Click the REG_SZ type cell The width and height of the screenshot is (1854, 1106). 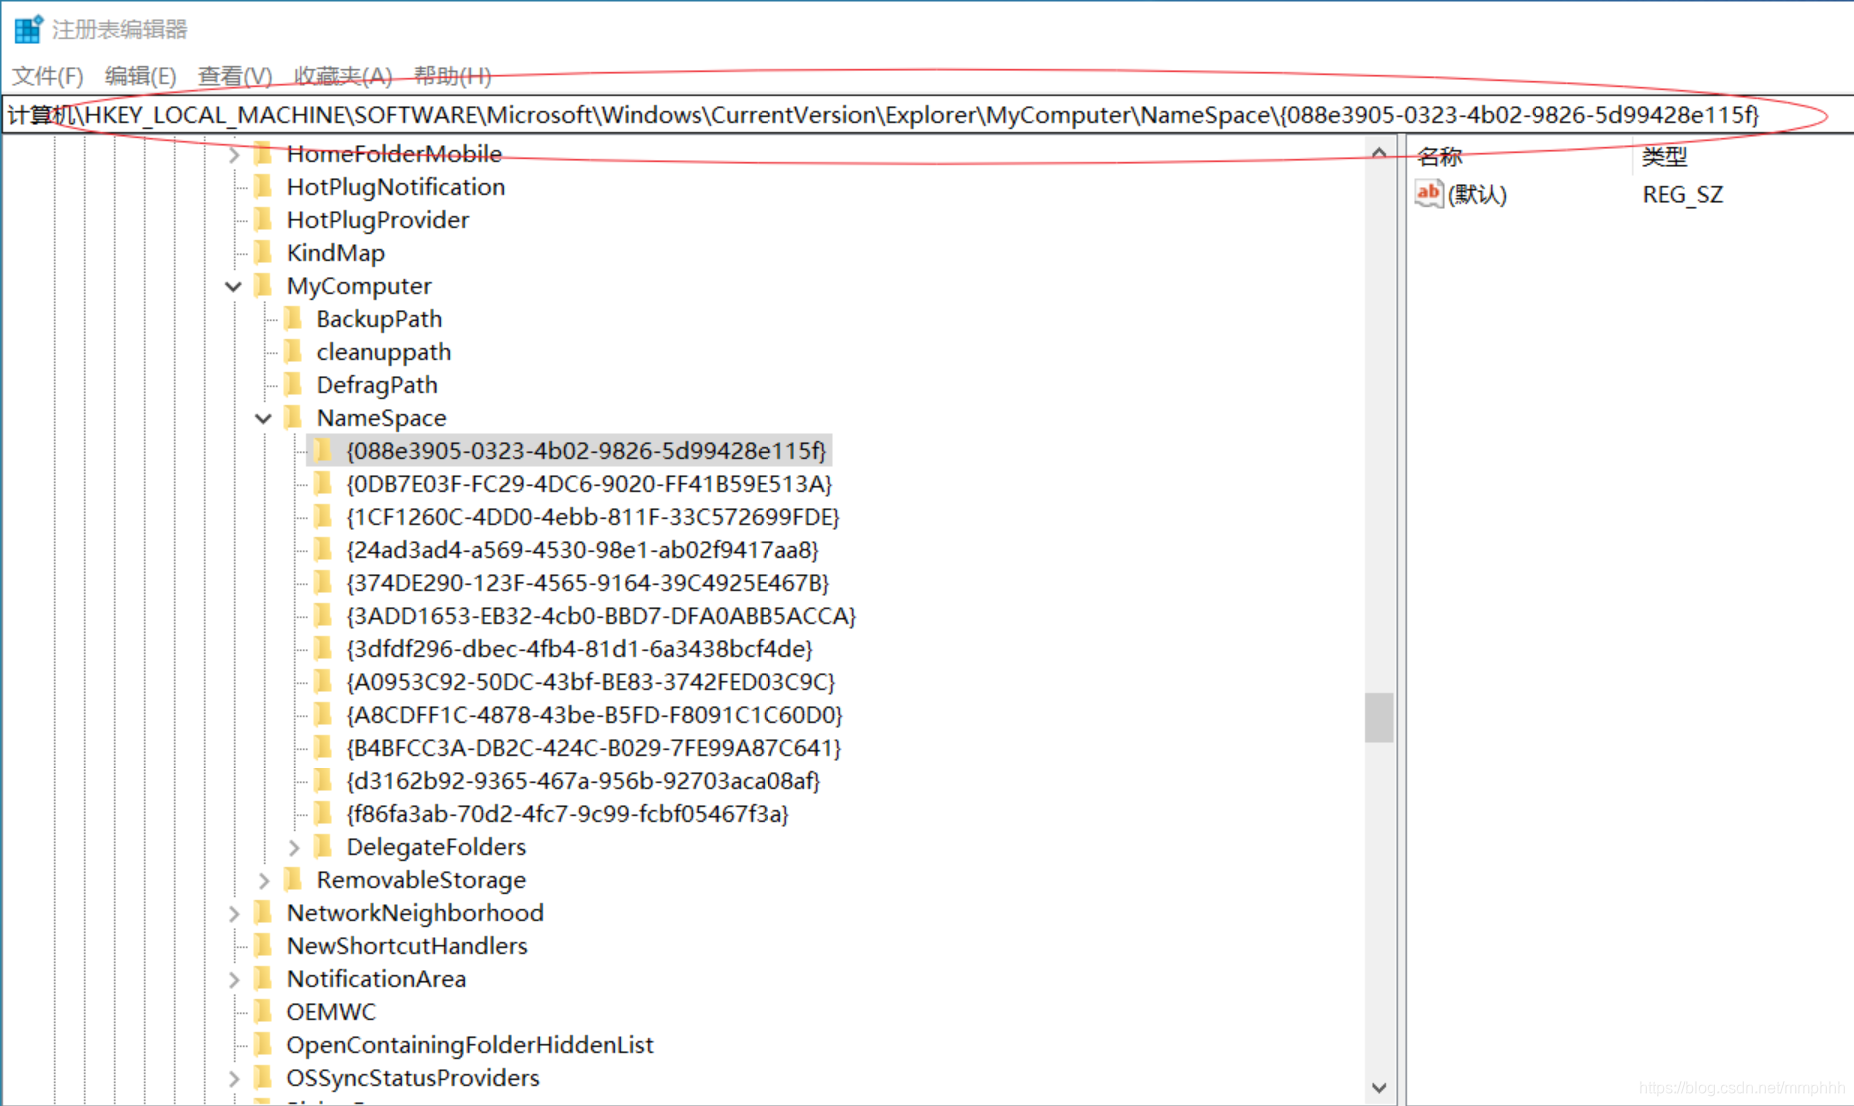tap(1683, 194)
